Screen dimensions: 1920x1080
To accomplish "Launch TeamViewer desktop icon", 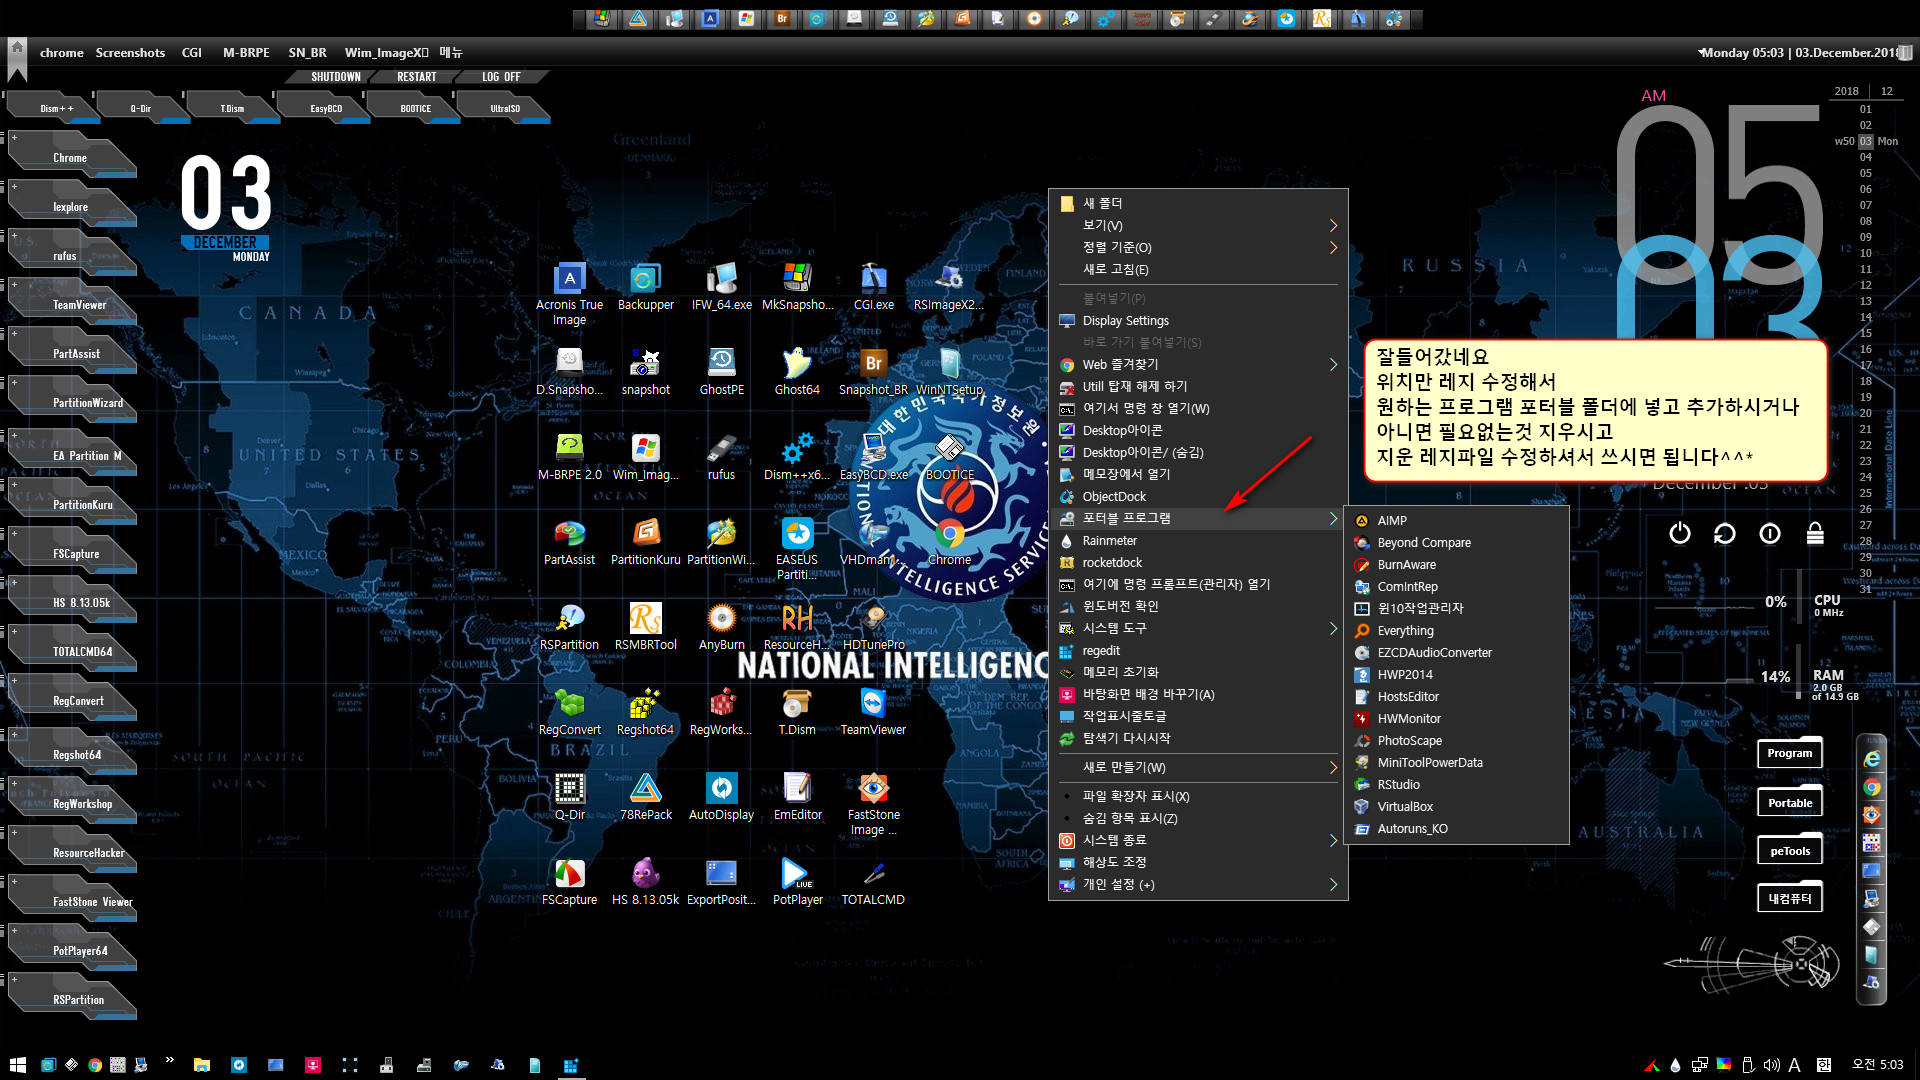I will [x=873, y=713].
